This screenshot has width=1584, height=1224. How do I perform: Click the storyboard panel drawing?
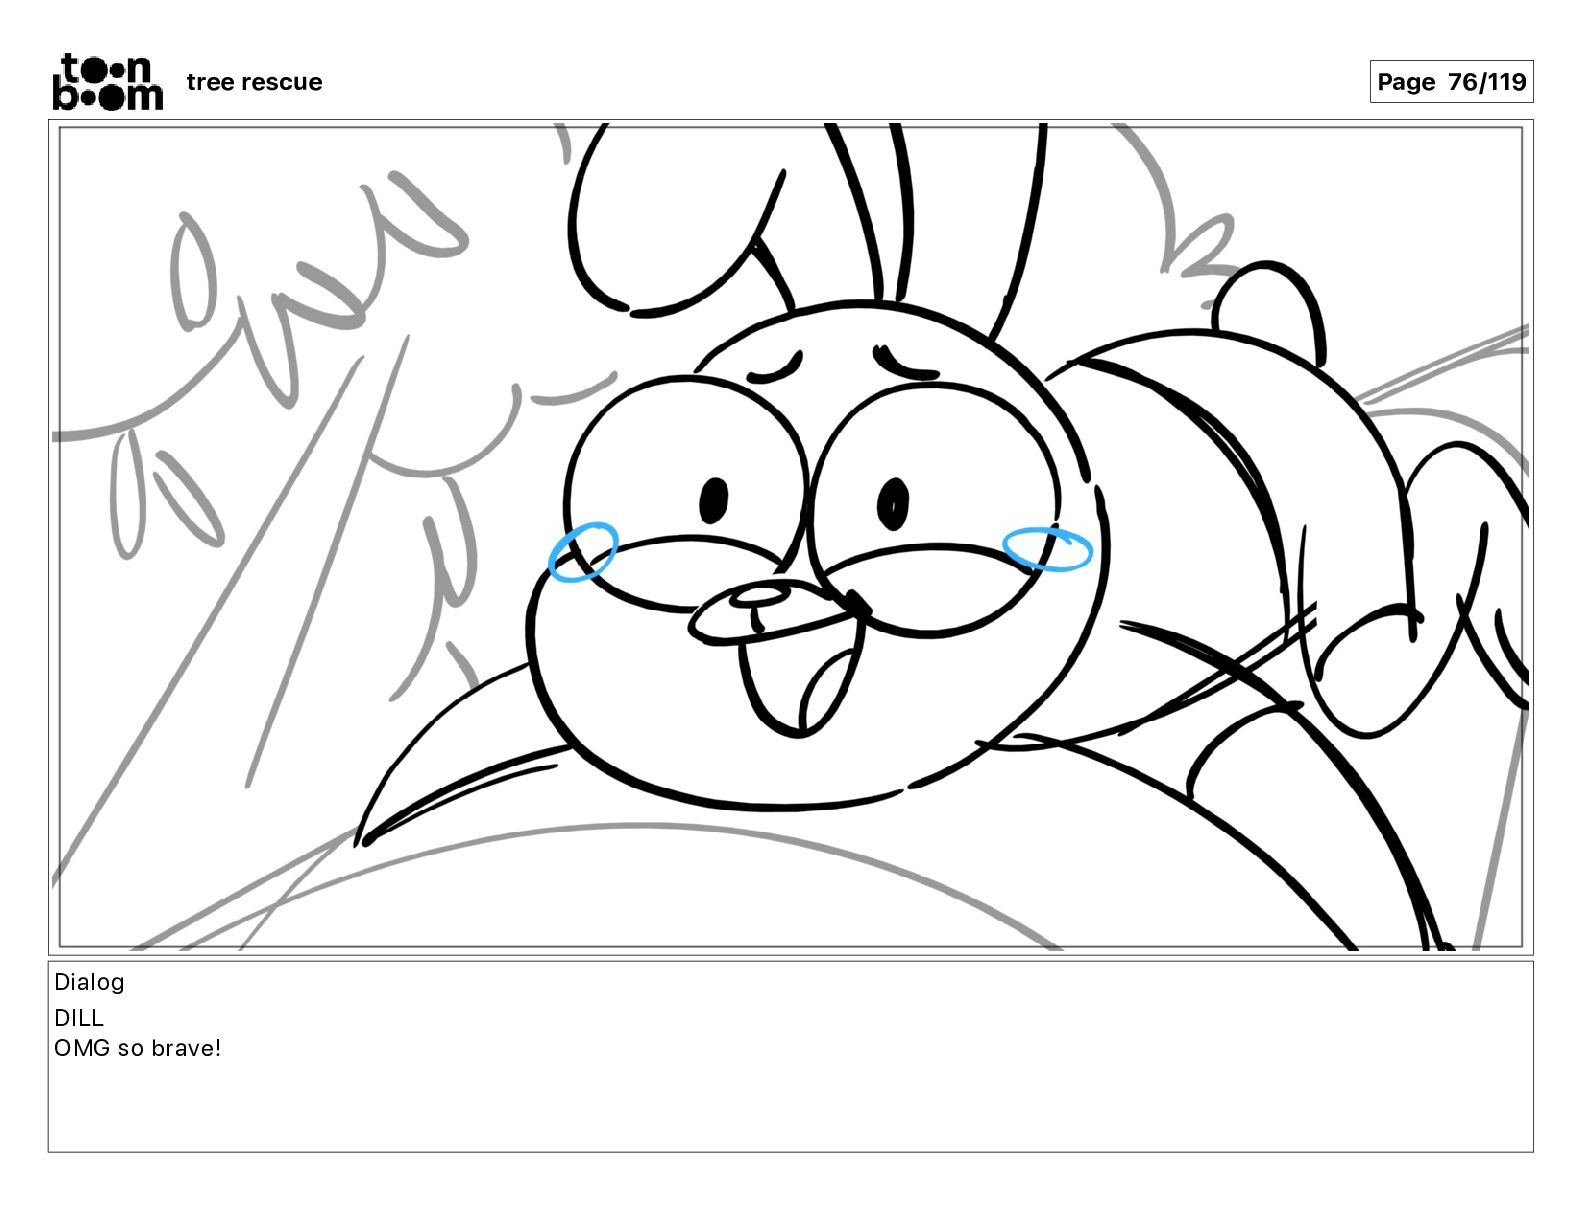point(790,537)
